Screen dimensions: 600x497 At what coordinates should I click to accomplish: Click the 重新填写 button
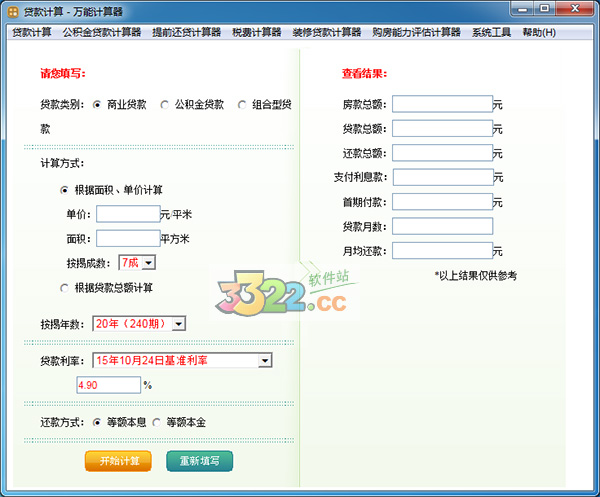coord(199,461)
